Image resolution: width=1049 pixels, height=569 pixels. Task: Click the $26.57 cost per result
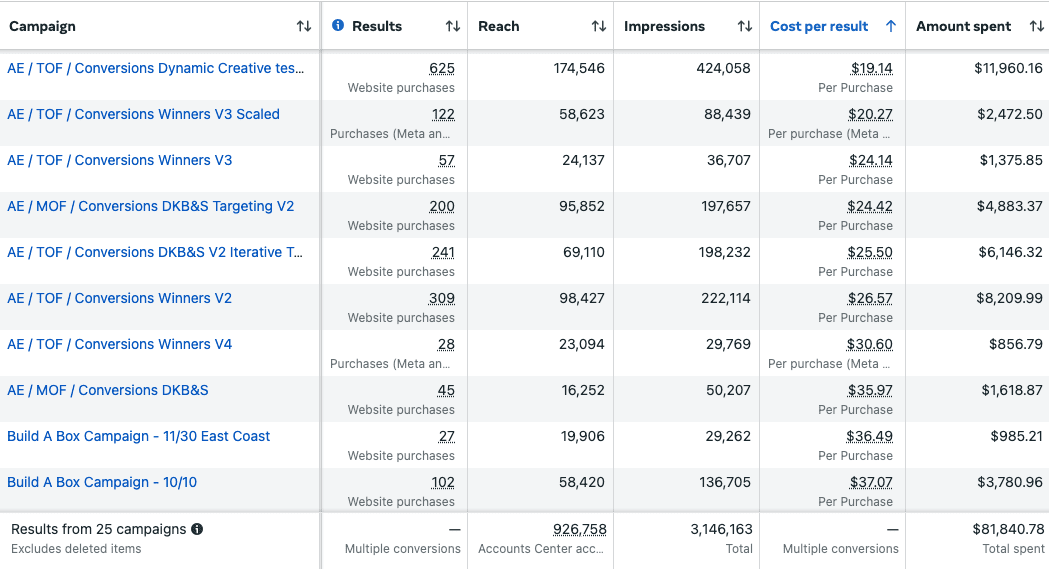[870, 298]
